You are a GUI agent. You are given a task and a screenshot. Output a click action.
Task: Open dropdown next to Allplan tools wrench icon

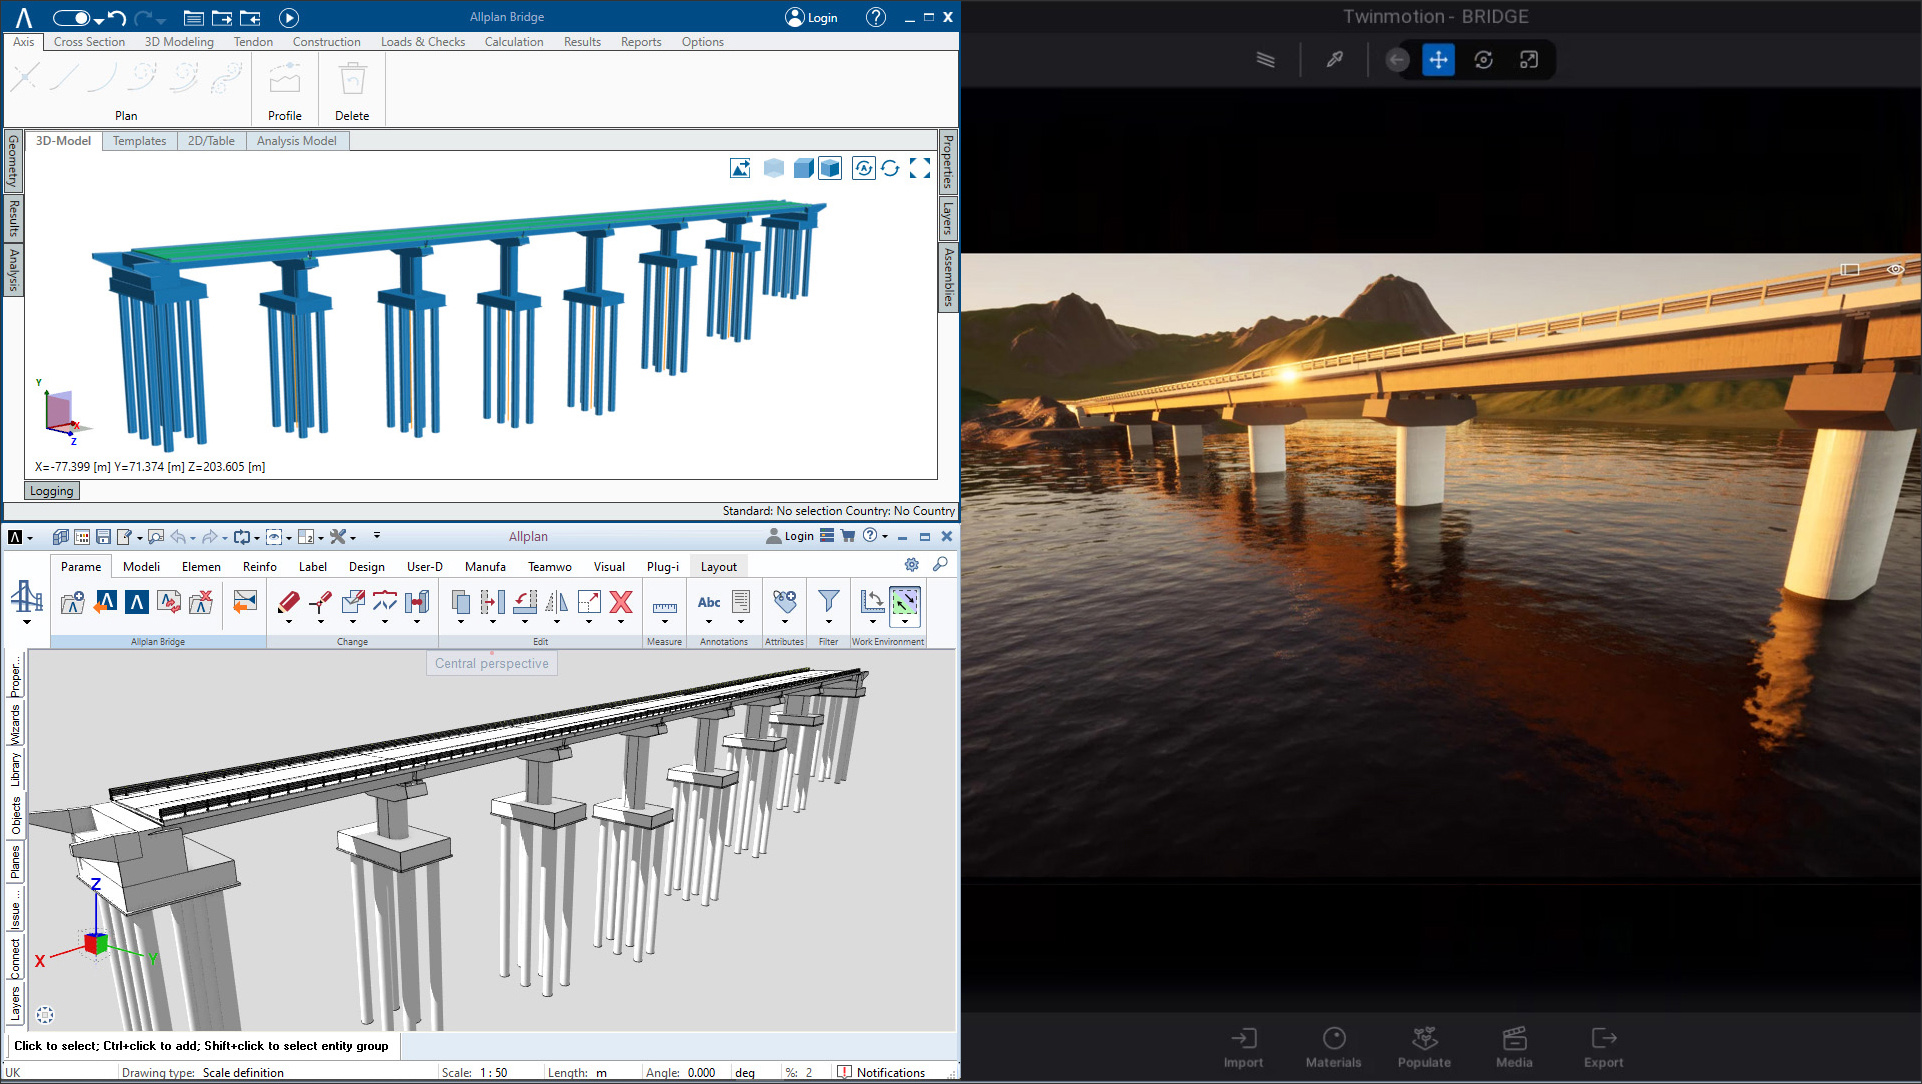coord(352,538)
